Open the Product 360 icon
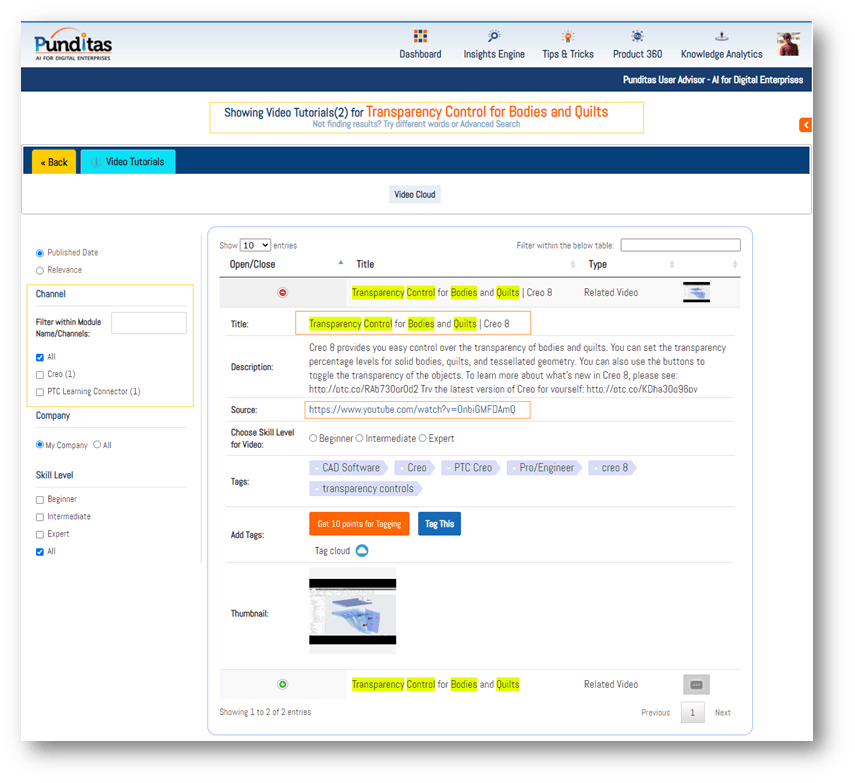 pos(637,37)
